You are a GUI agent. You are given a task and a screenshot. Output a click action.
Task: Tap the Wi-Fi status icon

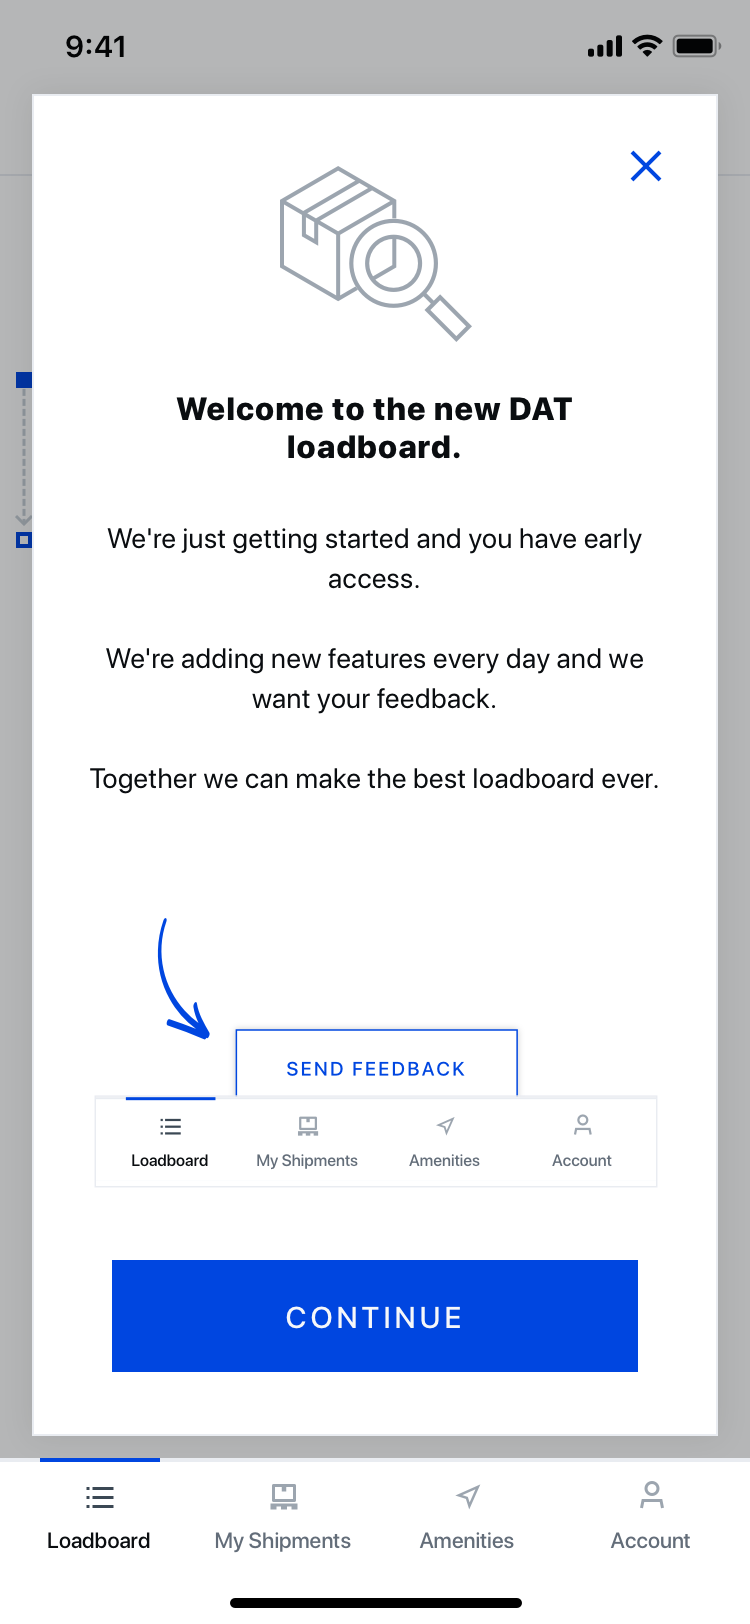click(648, 46)
